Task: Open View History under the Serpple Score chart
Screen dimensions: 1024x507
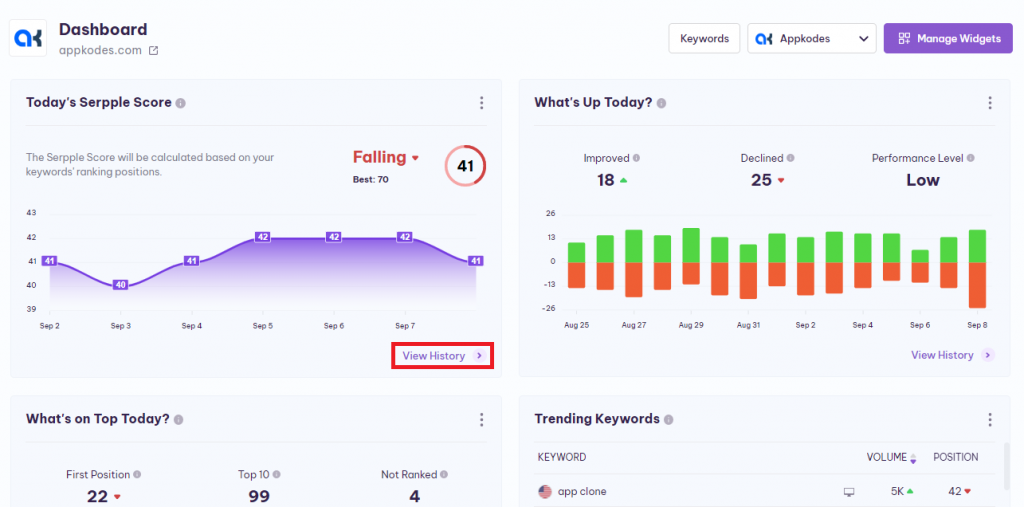Action: [x=441, y=355]
